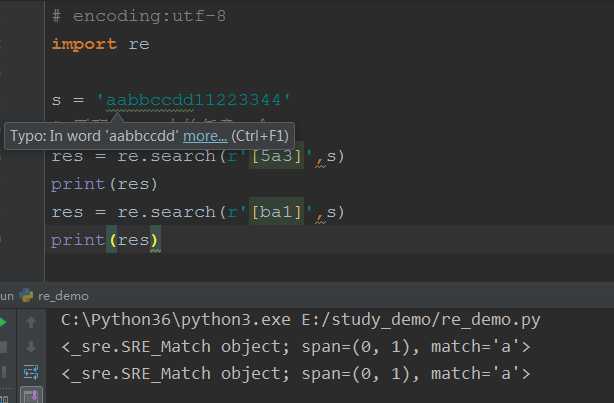Open the 'more...' link in the Typo tooltip
The height and width of the screenshot is (403, 614).
tap(205, 136)
